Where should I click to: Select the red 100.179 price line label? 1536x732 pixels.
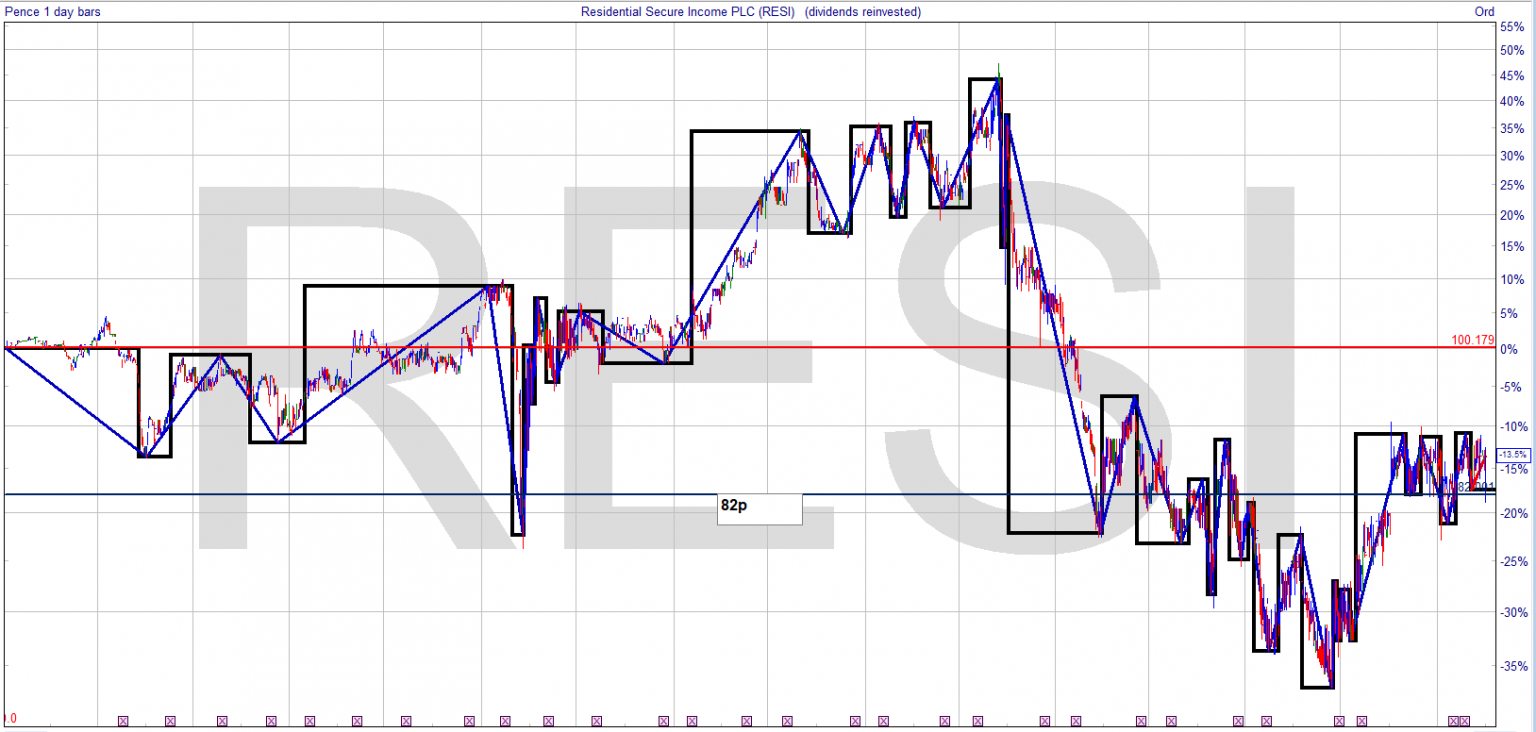(1472, 340)
